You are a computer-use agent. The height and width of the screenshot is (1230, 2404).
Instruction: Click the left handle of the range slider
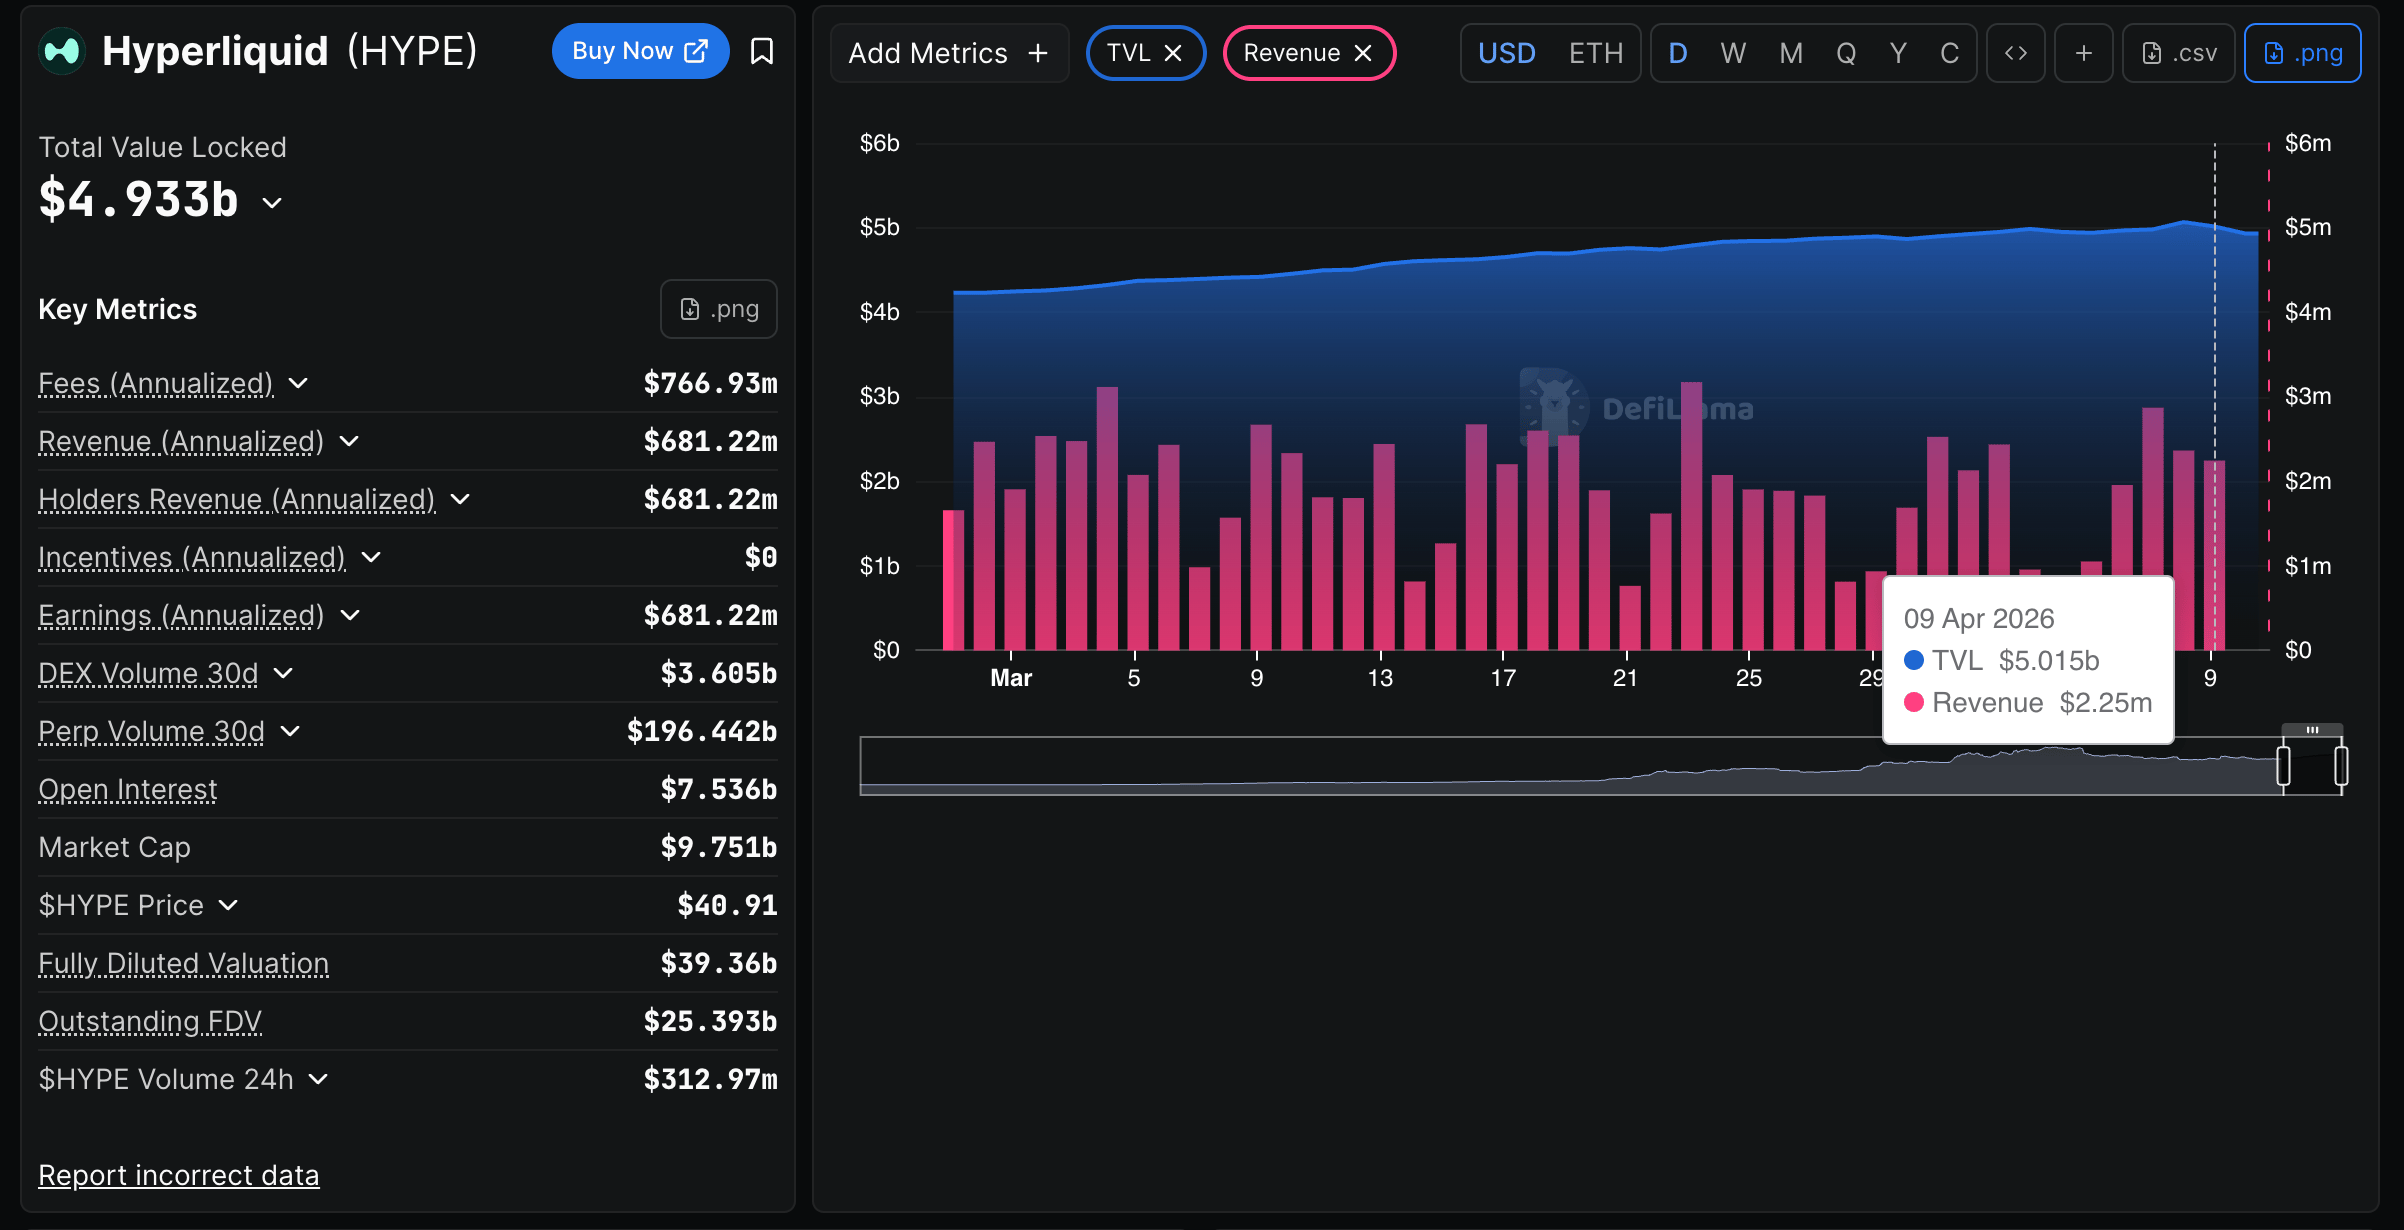[x=2283, y=766]
